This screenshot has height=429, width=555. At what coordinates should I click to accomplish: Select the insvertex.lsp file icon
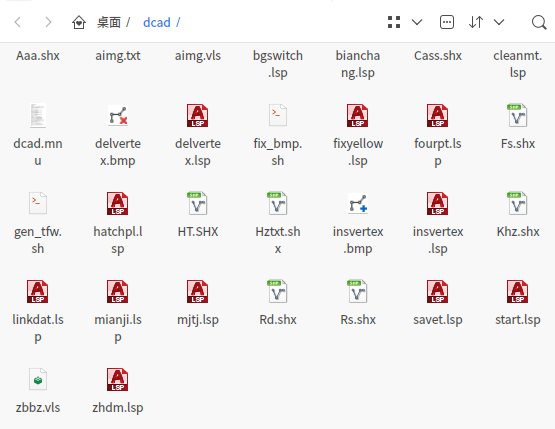point(437,204)
